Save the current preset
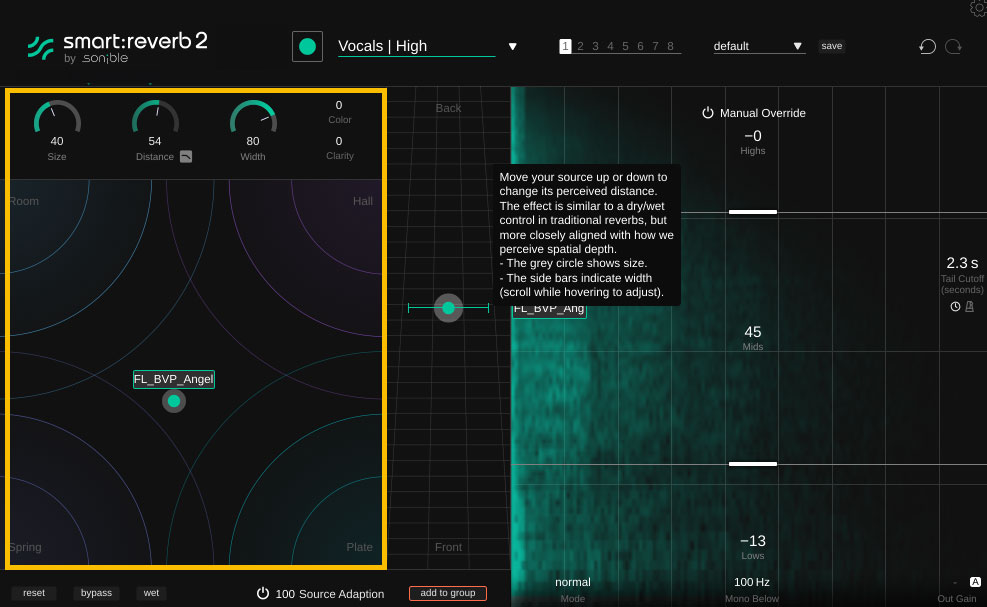This screenshot has width=987, height=607. tap(832, 46)
